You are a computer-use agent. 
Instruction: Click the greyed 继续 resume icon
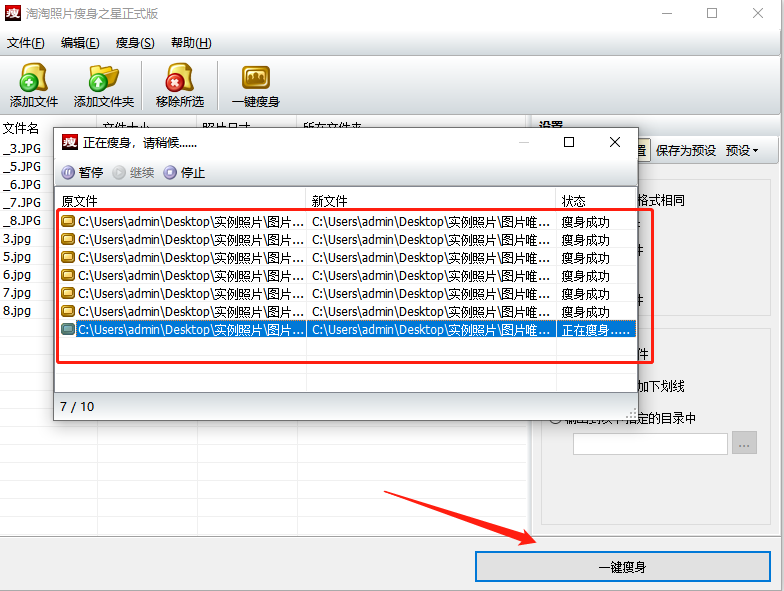click(x=119, y=172)
